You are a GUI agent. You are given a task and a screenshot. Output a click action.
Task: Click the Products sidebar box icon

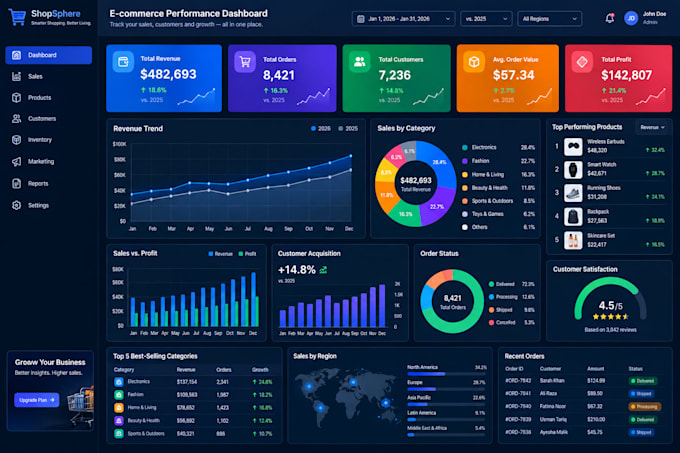pos(16,98)
